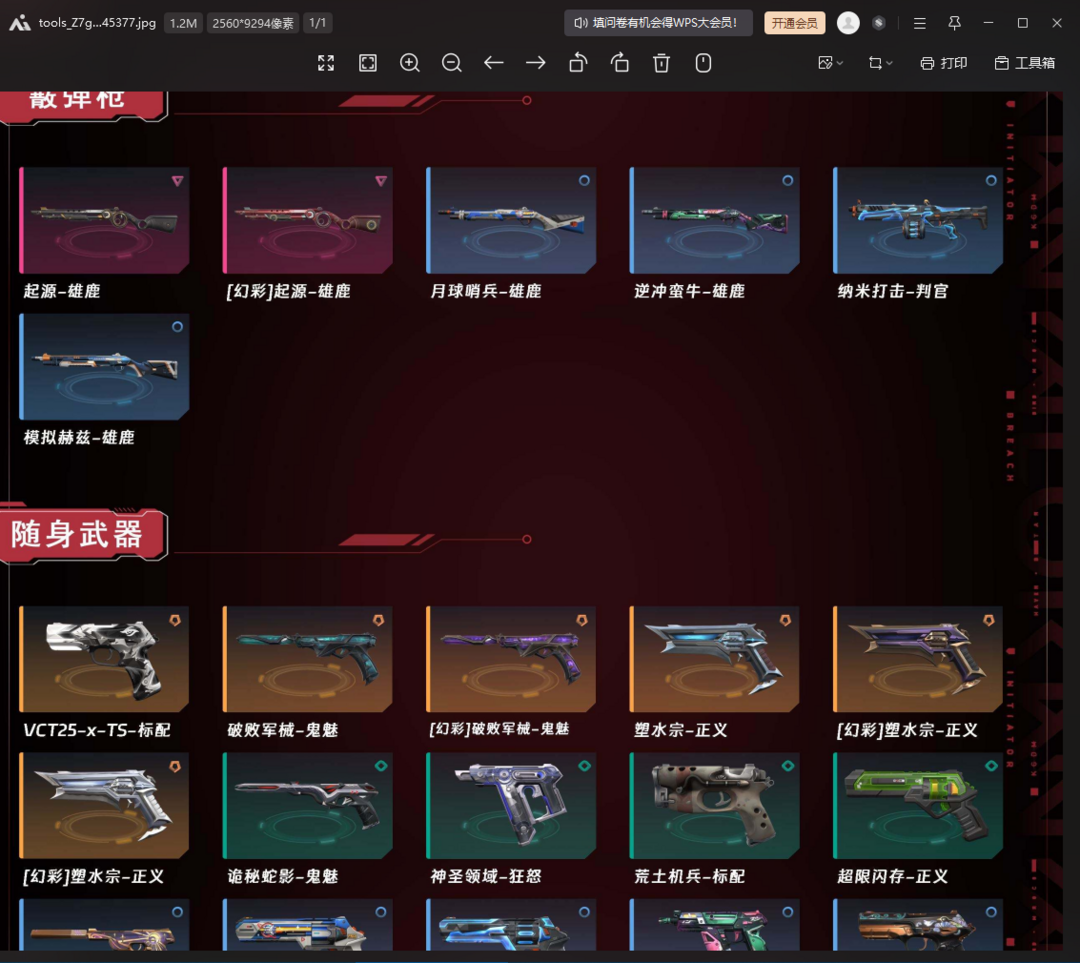1080x963 pixels.
Task: Click the 纳米打击-判官 weapon thumbnail
Action: 917,220
